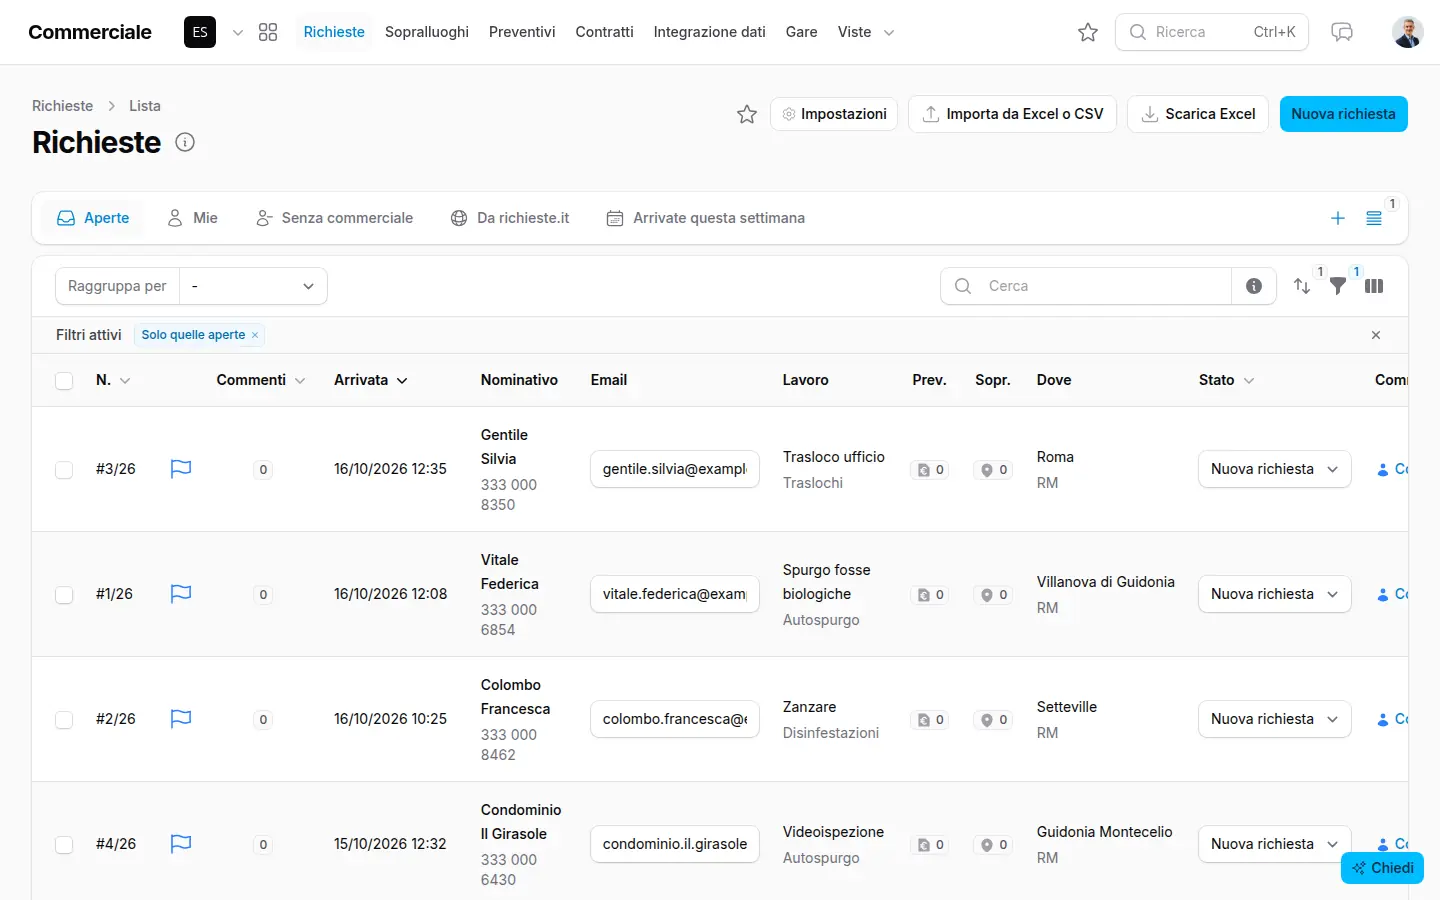Switch to Arrivate questa settimana tab

pos(706,218)
